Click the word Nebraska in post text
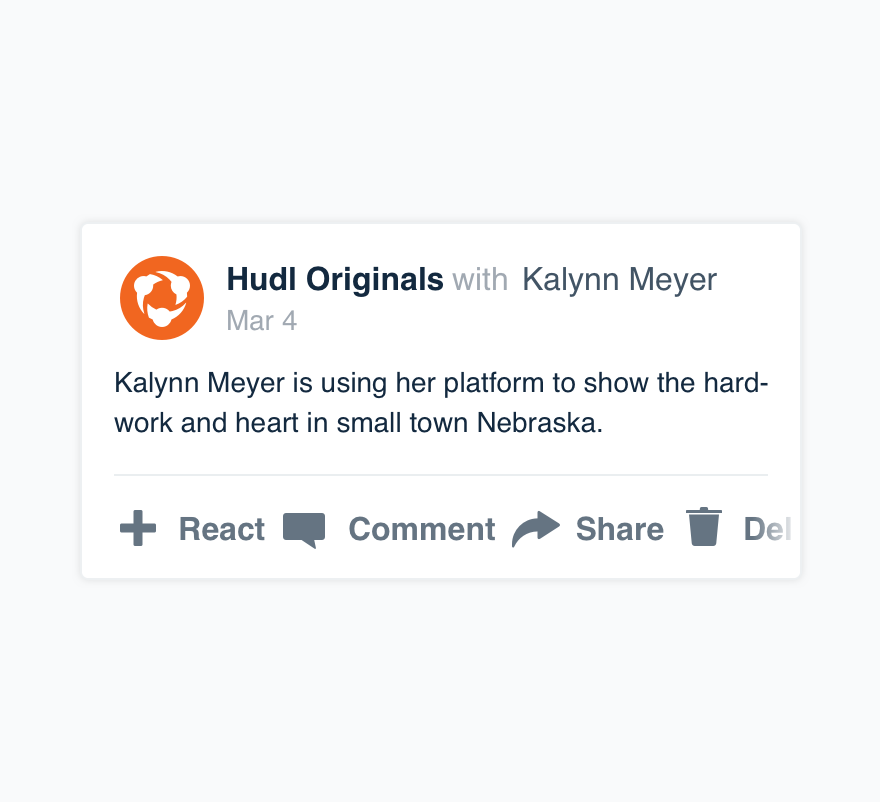The image size is (882, 802). [539, 423]
